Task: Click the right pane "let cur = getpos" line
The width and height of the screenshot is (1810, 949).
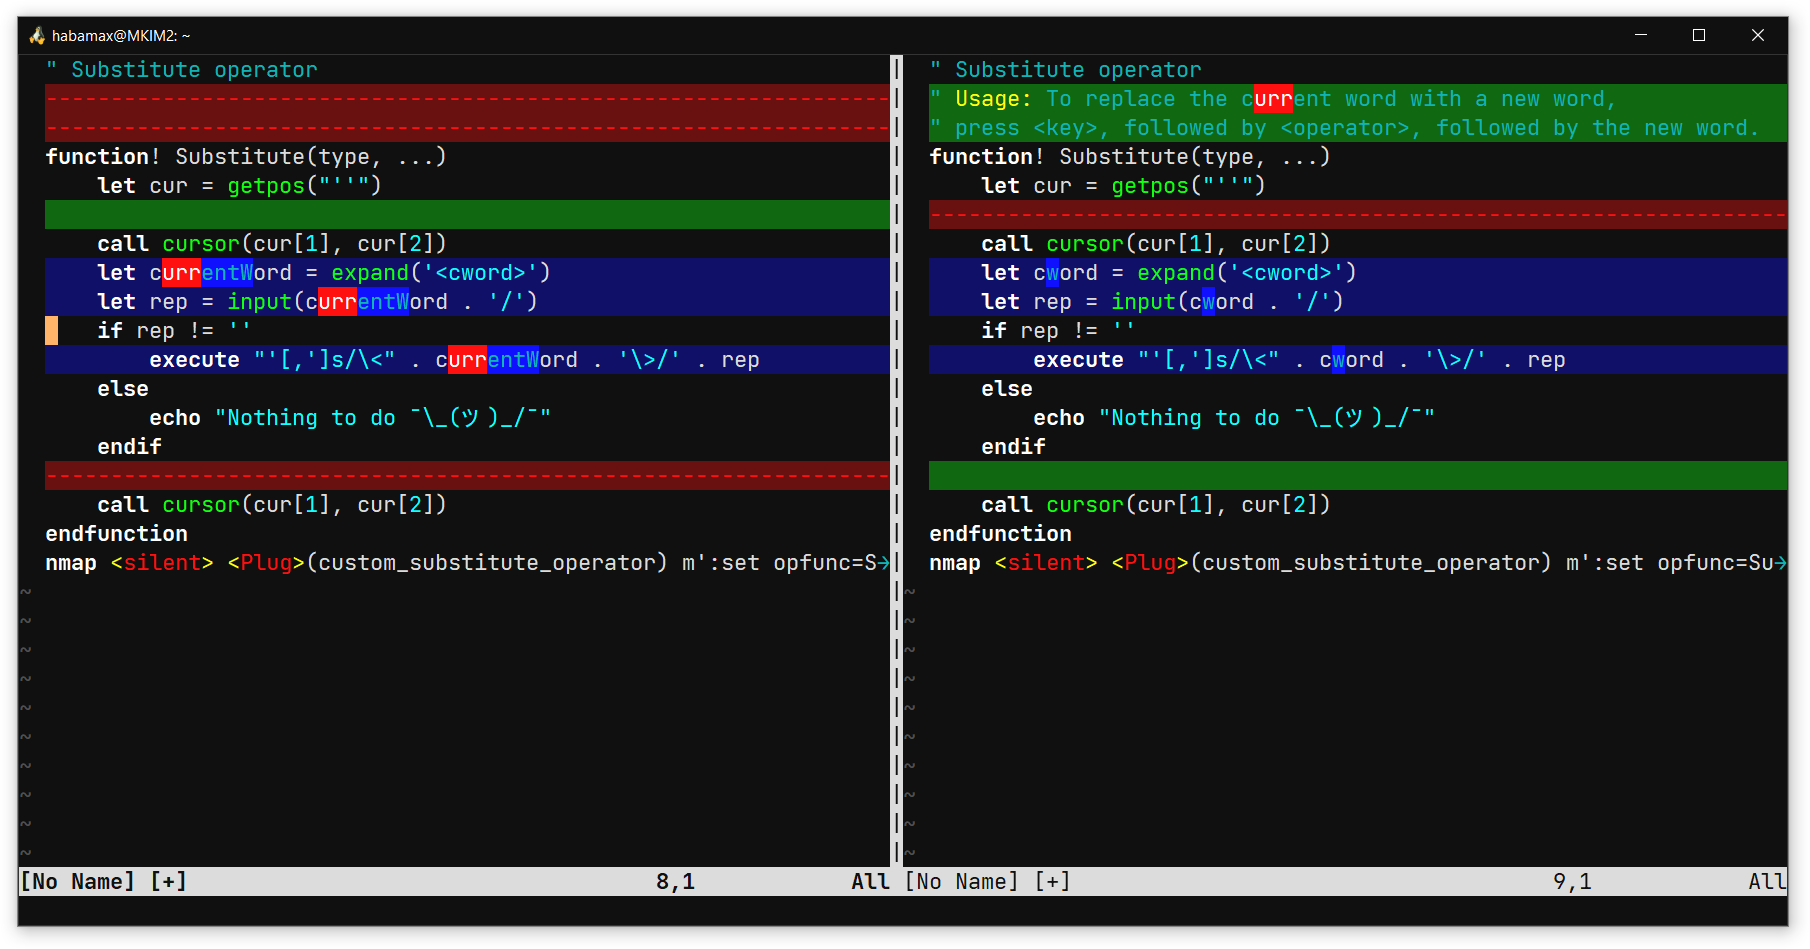Action: click(1124, 186)
